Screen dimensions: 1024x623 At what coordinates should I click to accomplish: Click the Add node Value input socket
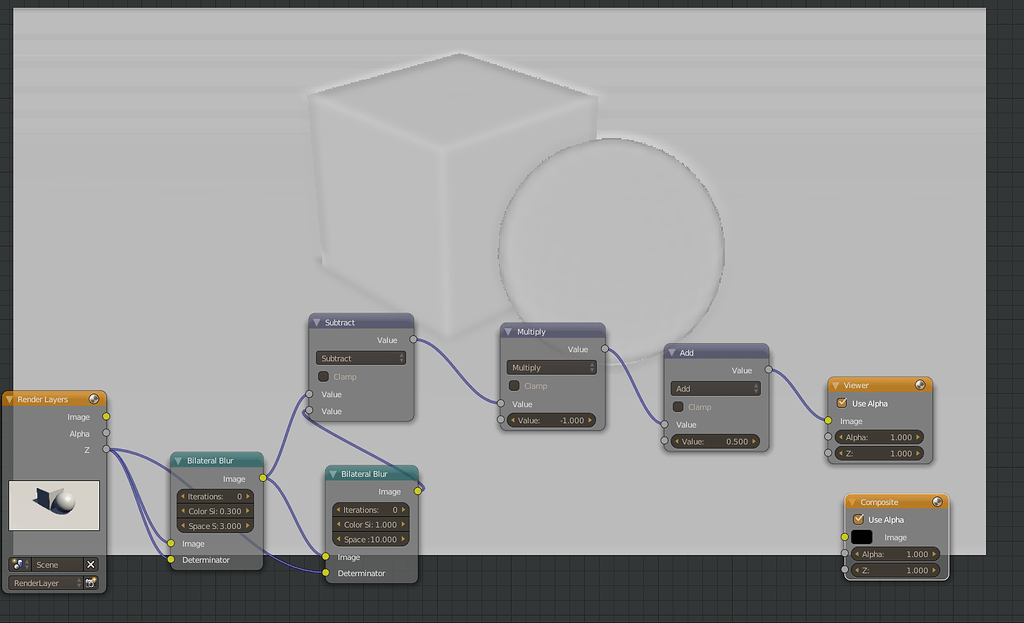click(664, 424)
